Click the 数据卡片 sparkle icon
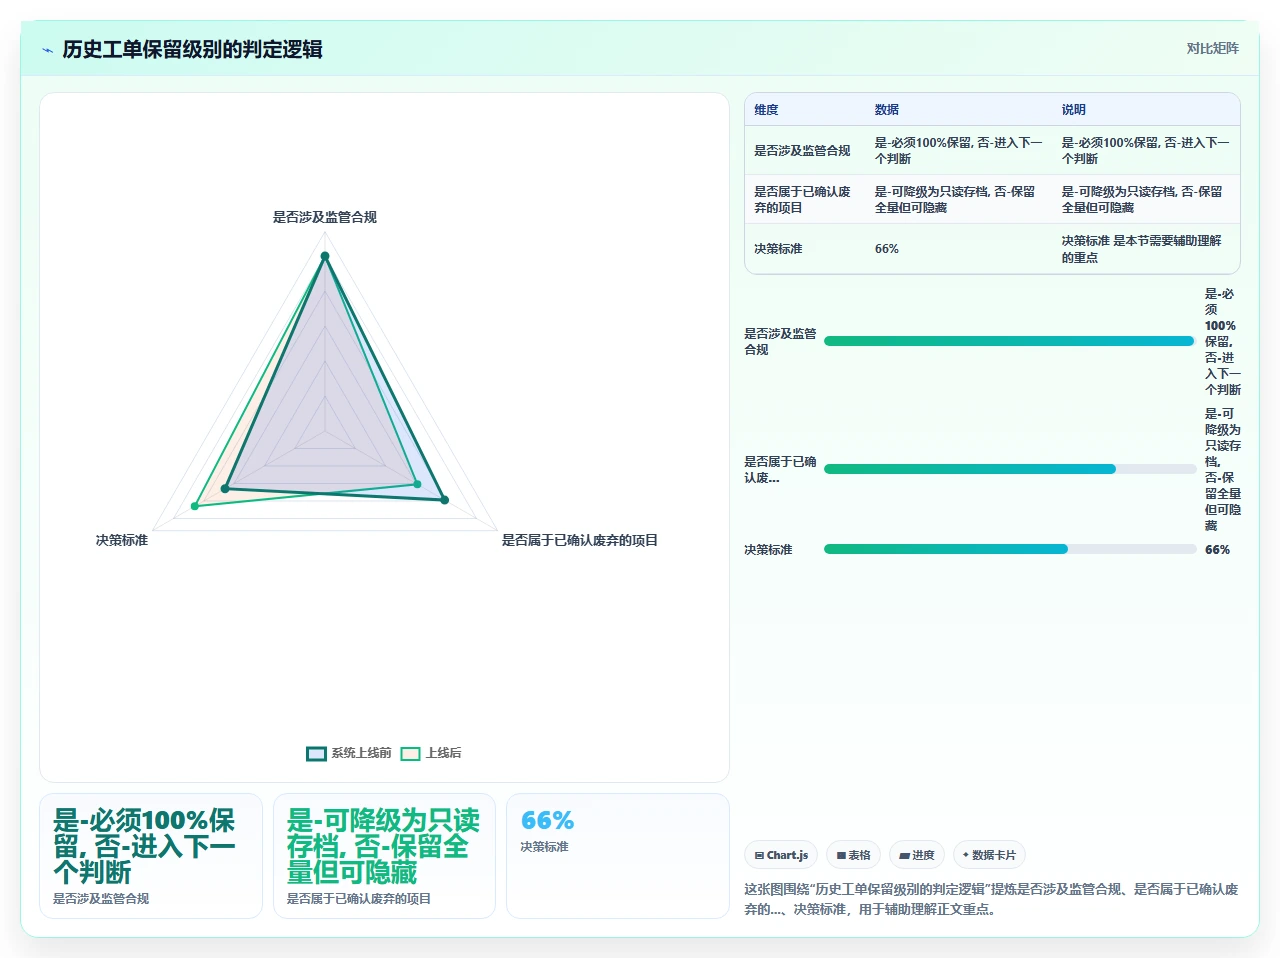 (965, 855)
